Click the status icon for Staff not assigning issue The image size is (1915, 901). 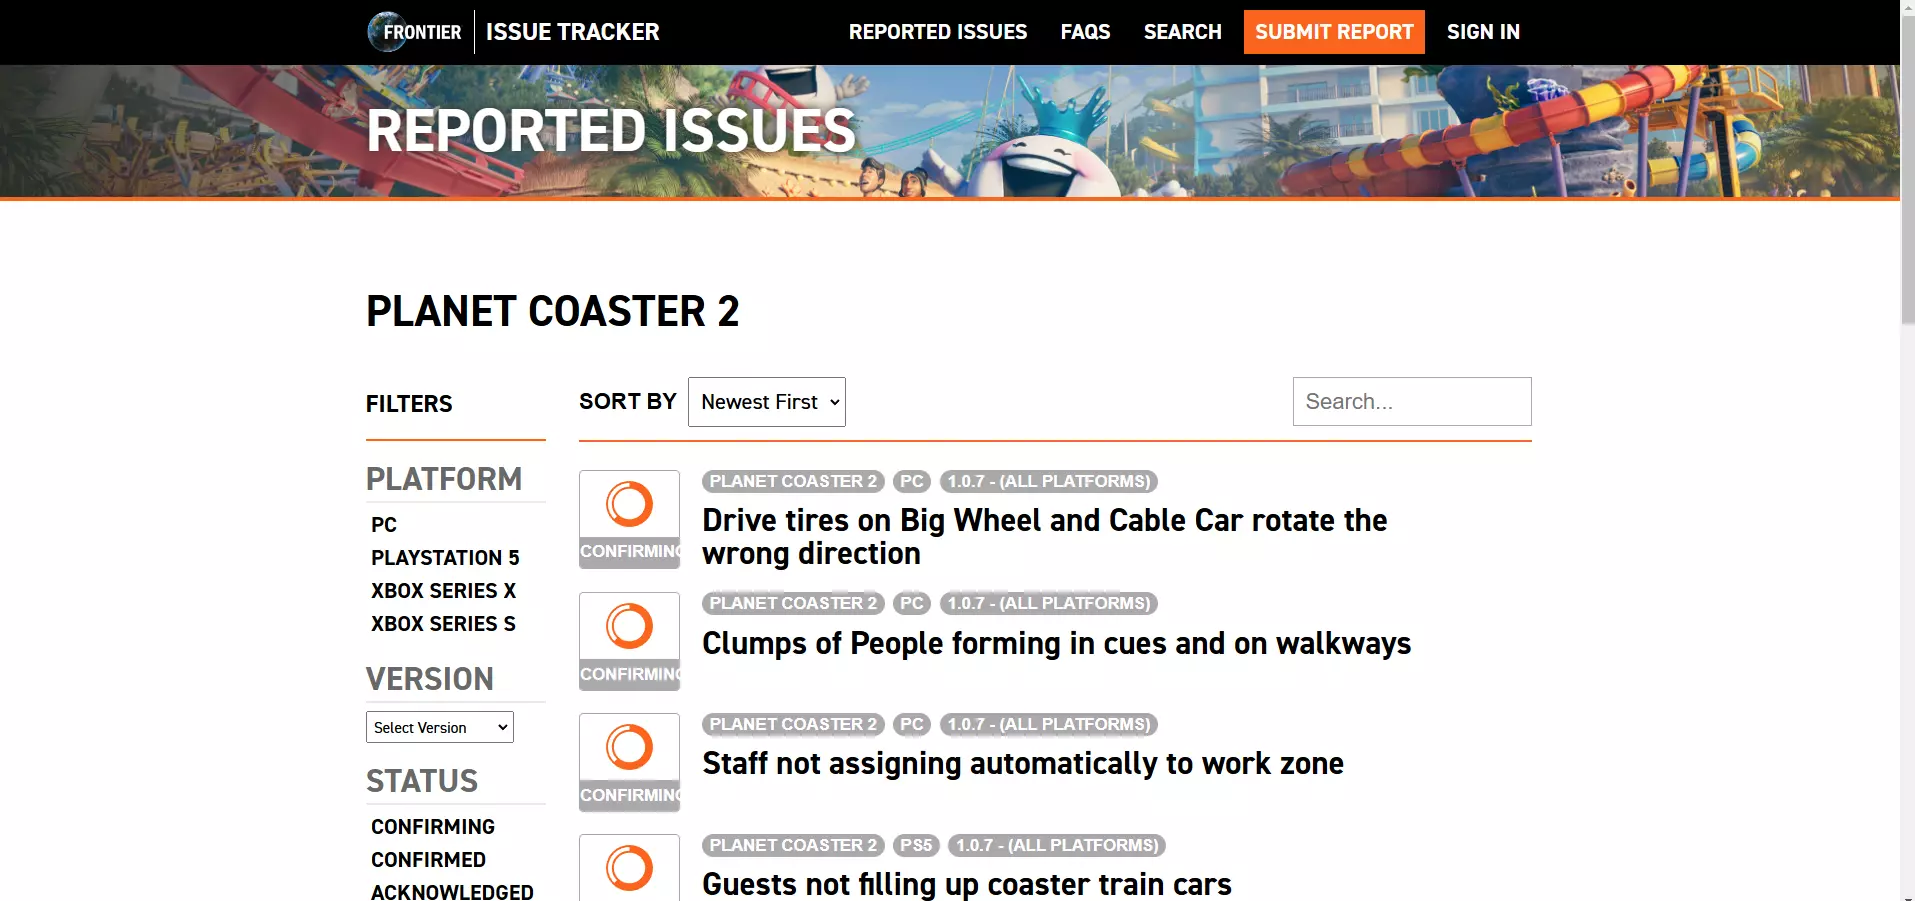point(629,762)
